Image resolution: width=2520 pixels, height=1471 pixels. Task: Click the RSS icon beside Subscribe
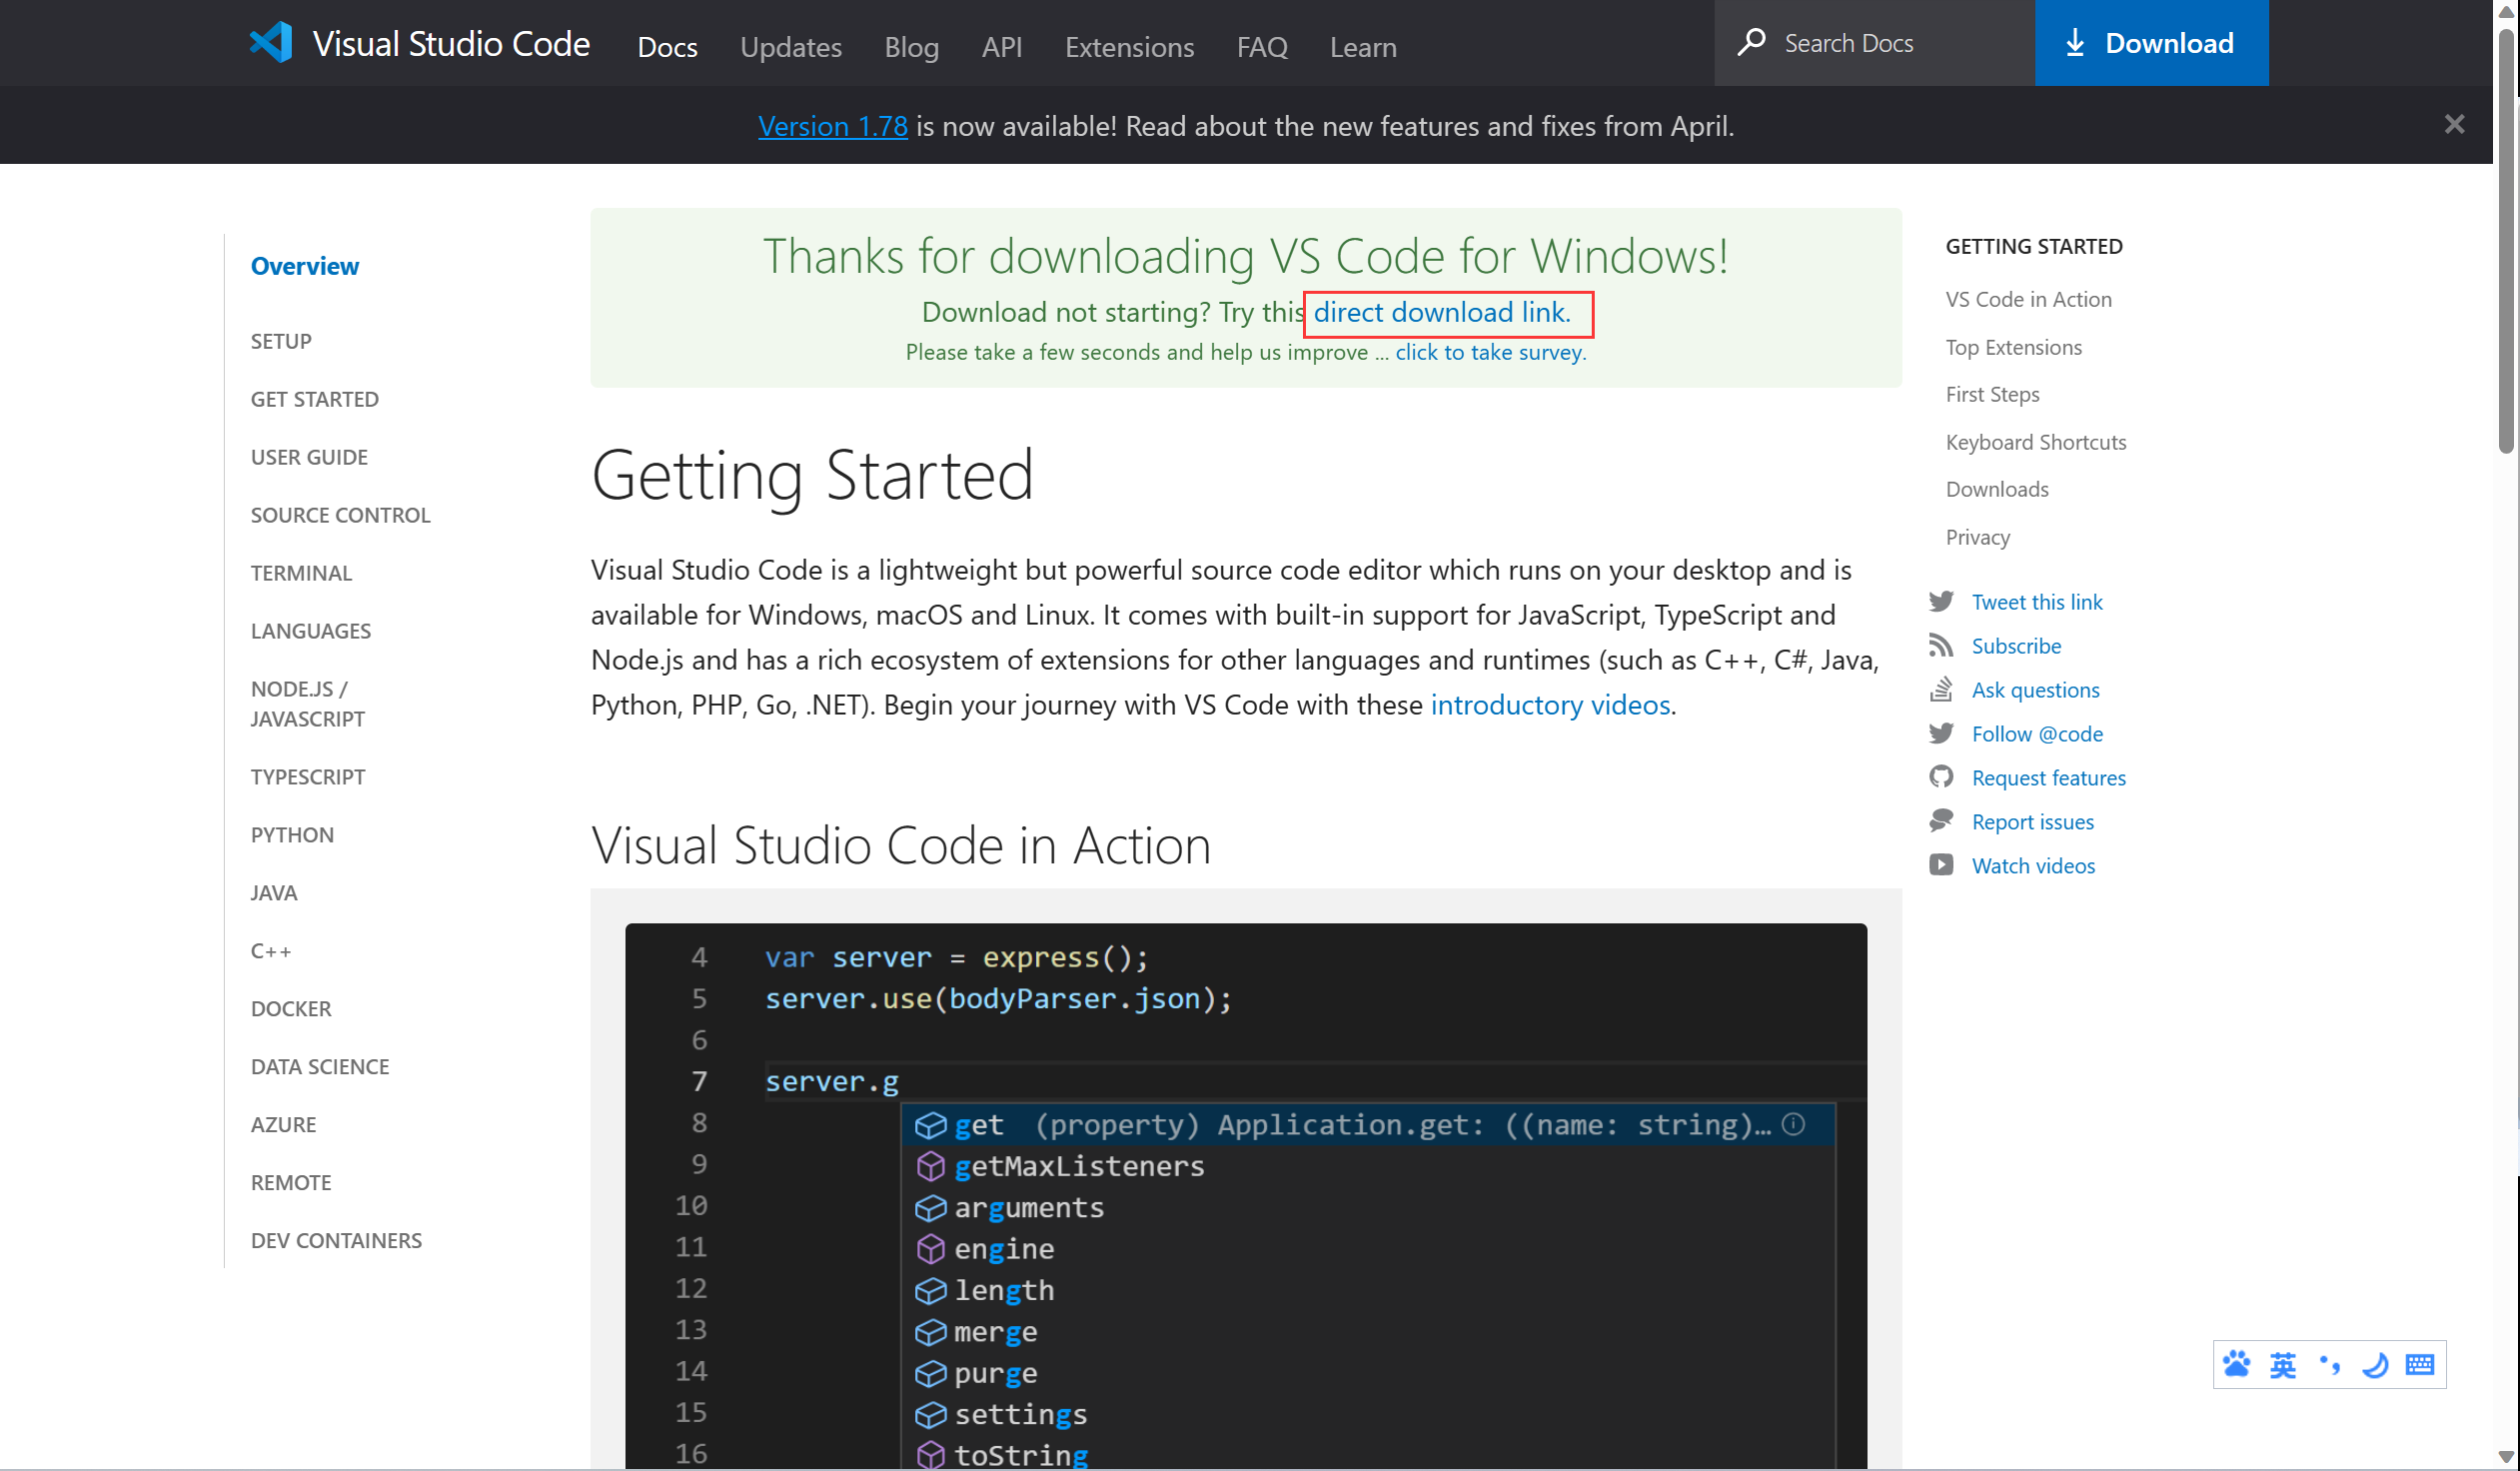[x=1941, y=645]
